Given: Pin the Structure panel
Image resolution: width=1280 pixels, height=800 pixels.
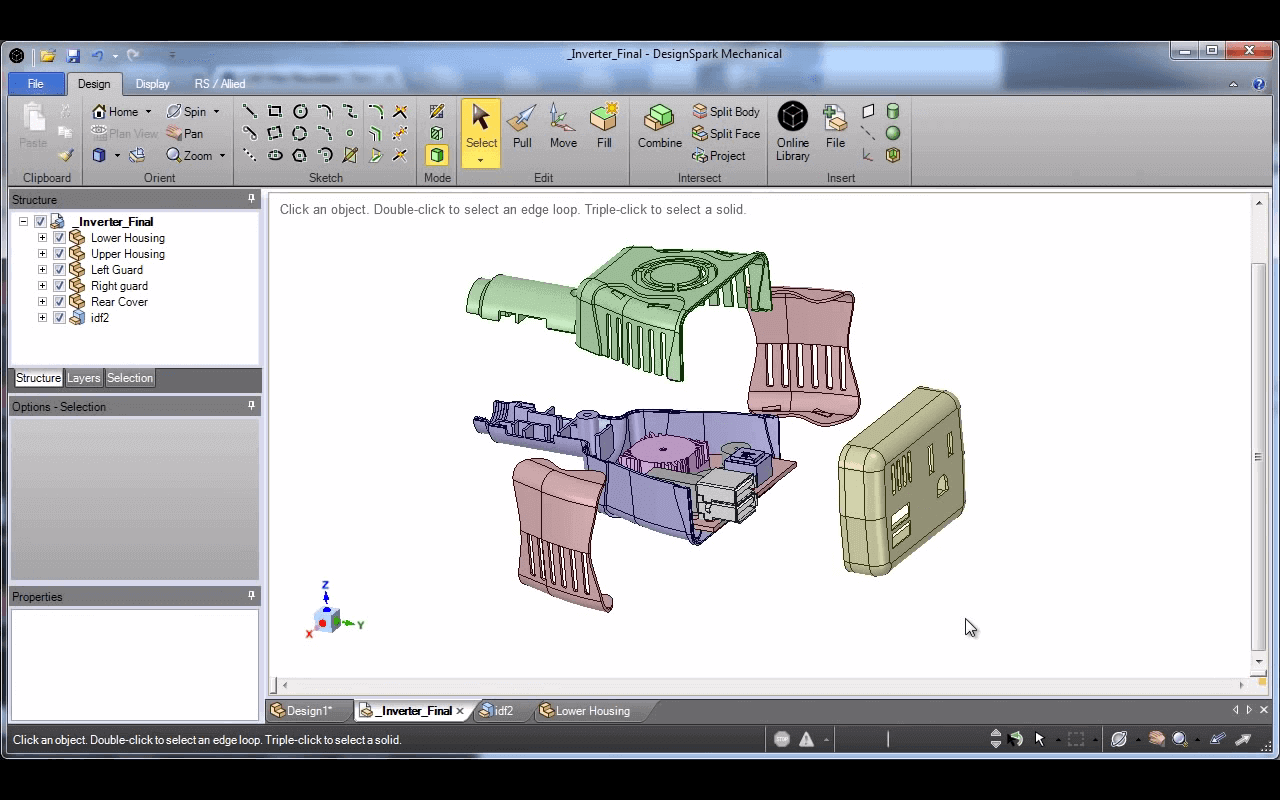Looking at the screenshot, I should coord(251,199).
